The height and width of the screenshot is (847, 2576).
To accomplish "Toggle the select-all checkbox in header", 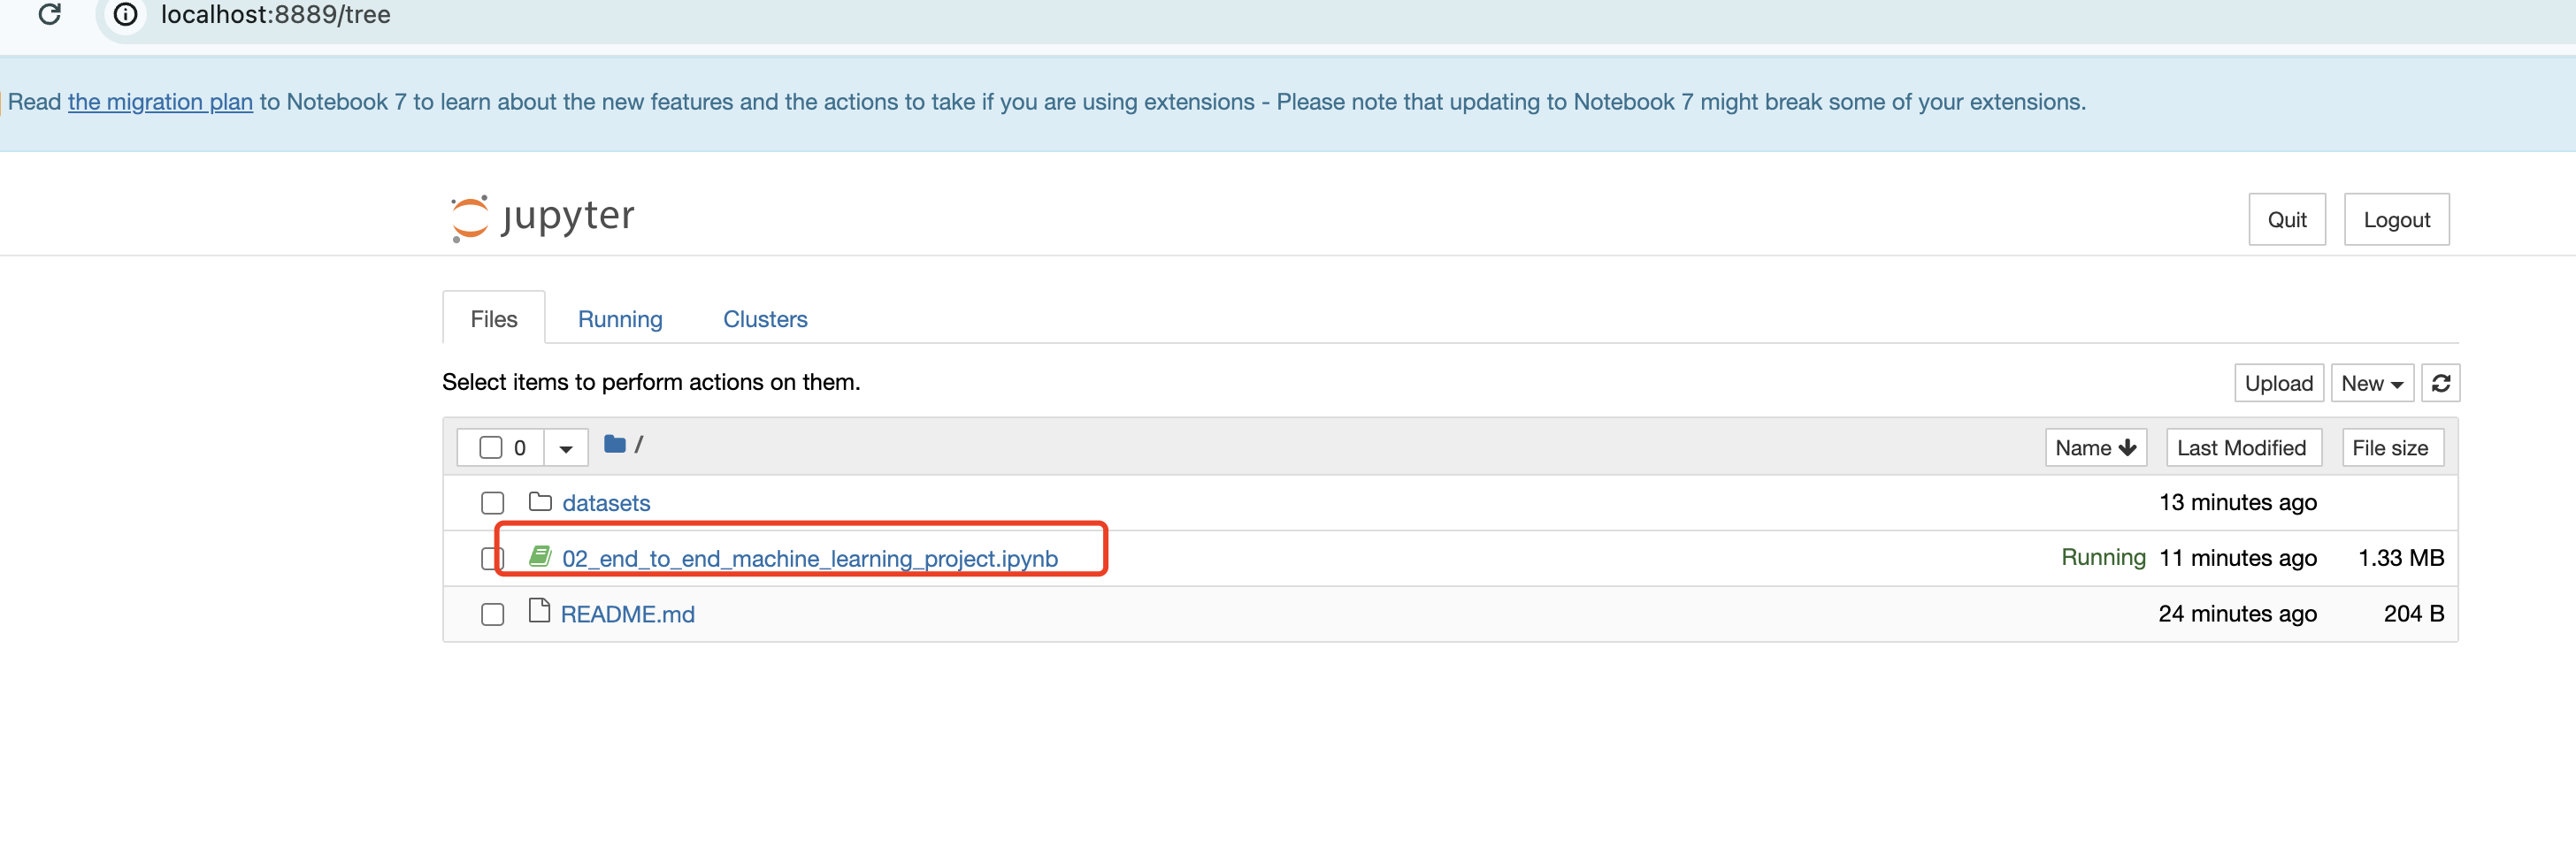I will [490, 448].
